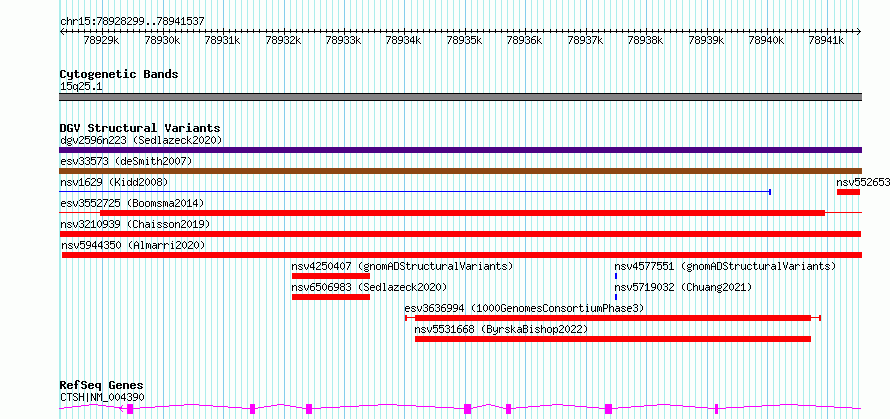Select the dark purple dgv2596n223 variant bar

coord(460,150)
